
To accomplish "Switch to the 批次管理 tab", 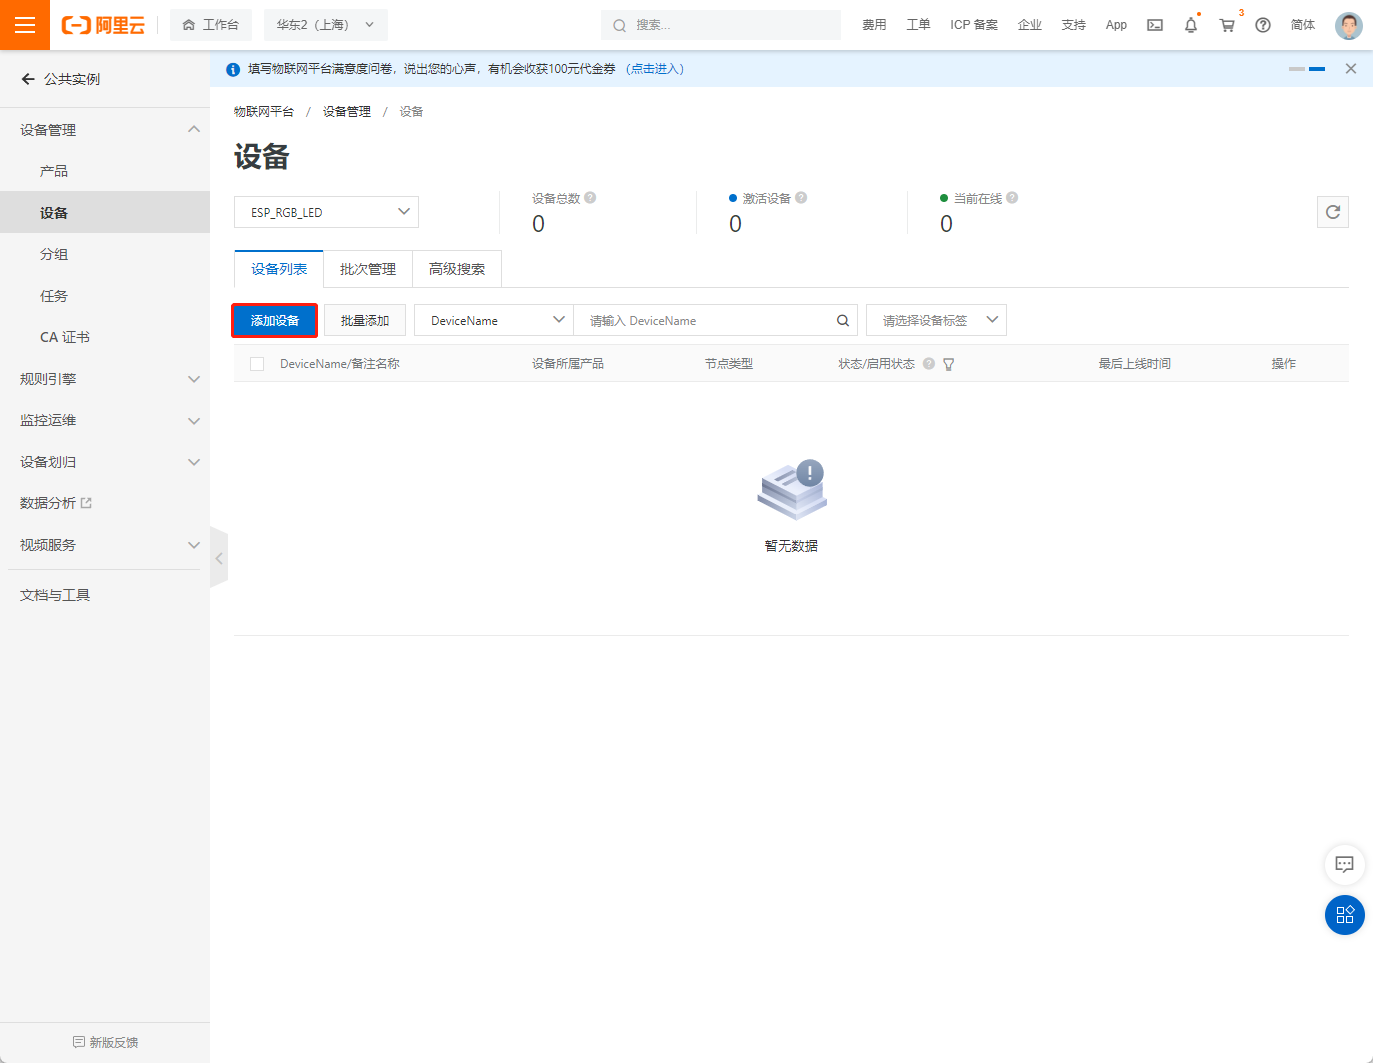I will click(x=367, y=269).
